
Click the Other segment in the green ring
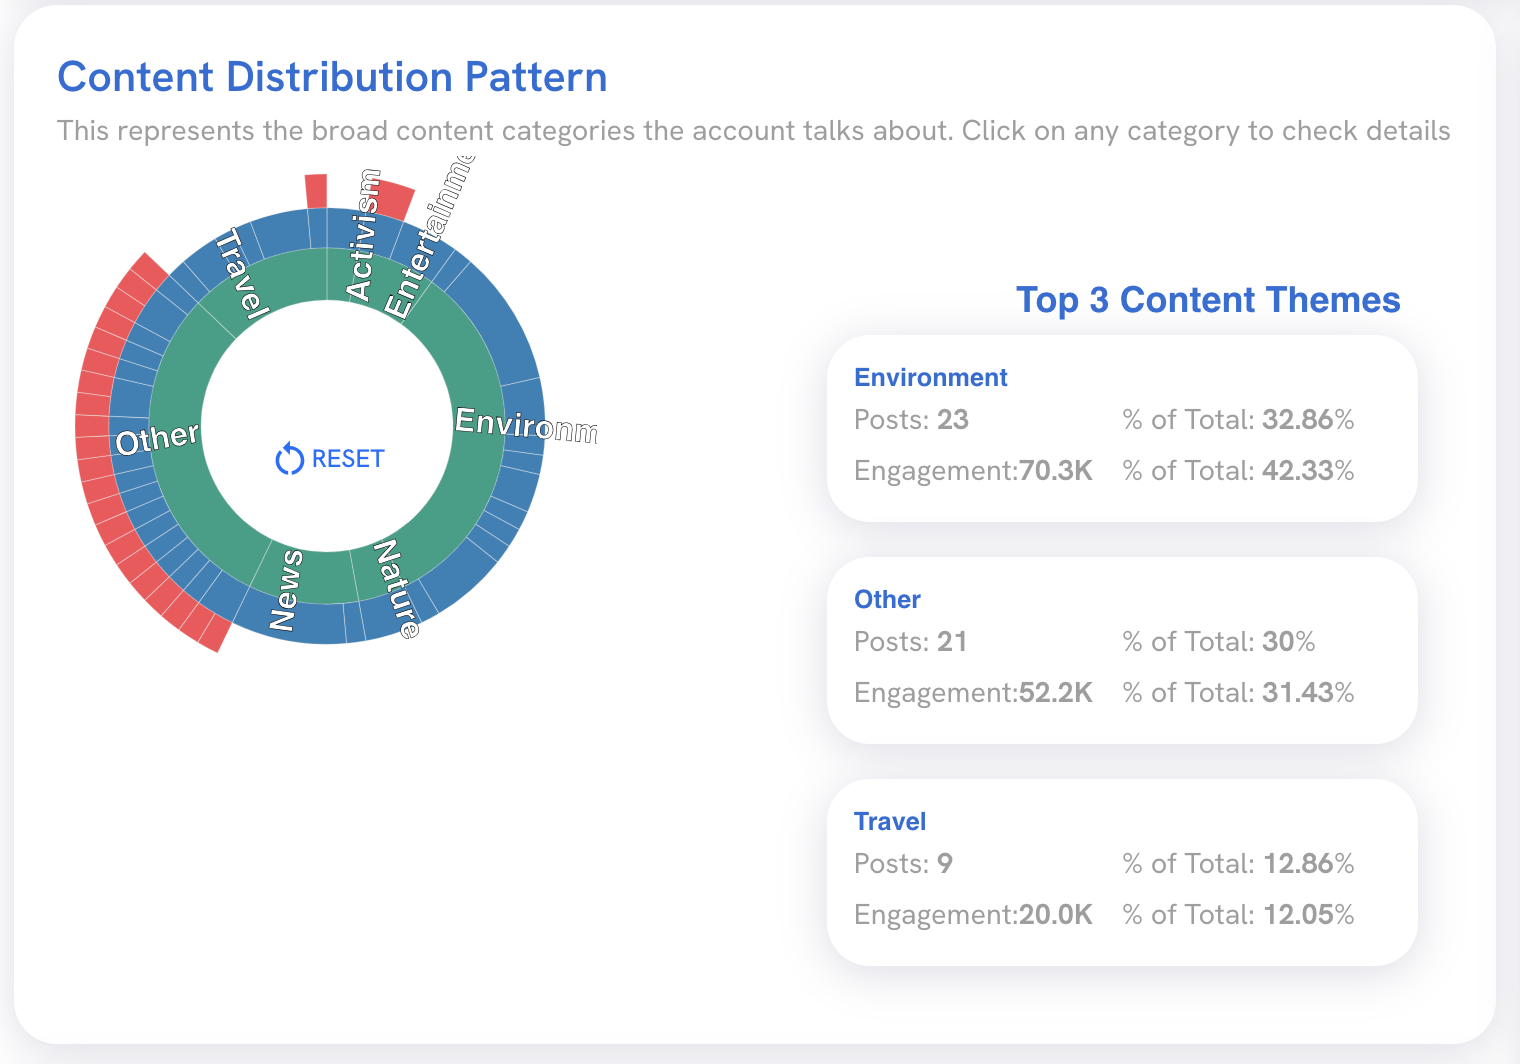coord(180,440)
